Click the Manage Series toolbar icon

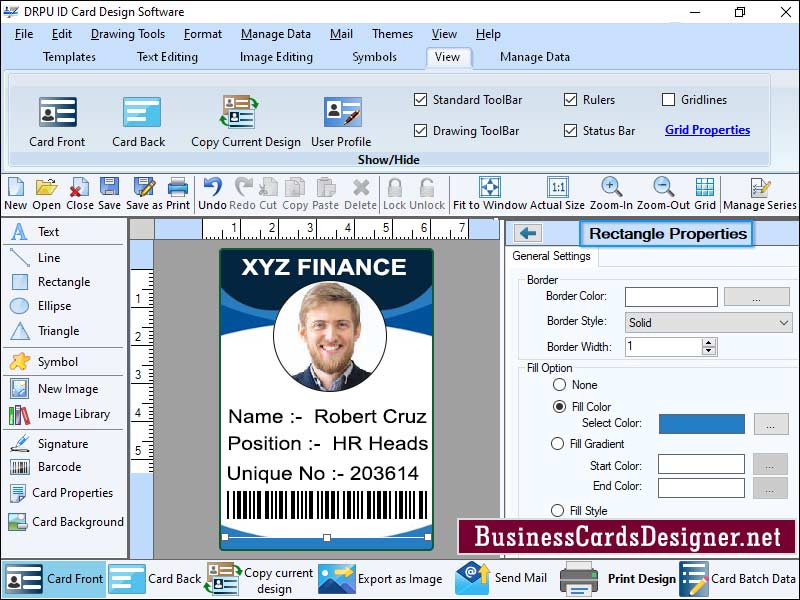click(760, 187)
